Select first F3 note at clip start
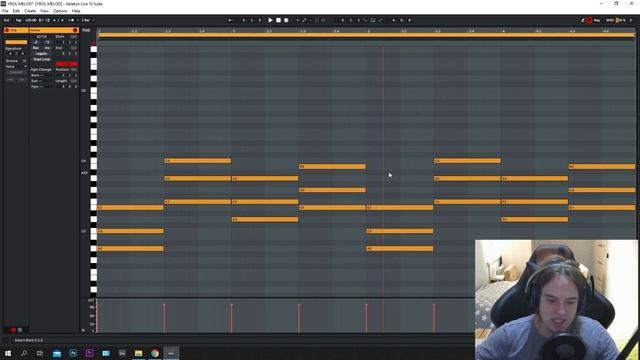 coord(130,208)
